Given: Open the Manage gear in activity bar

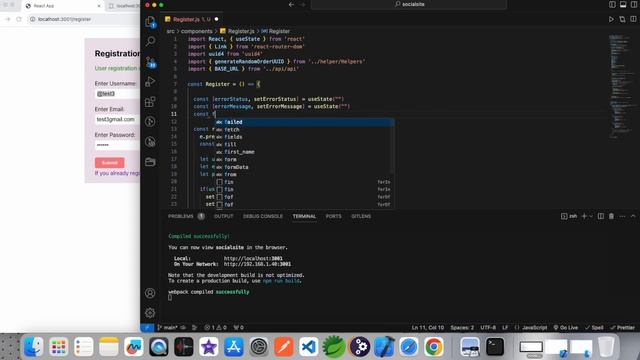Looking at the screenshot, I should pyautogui.click(x=150, y=313).
